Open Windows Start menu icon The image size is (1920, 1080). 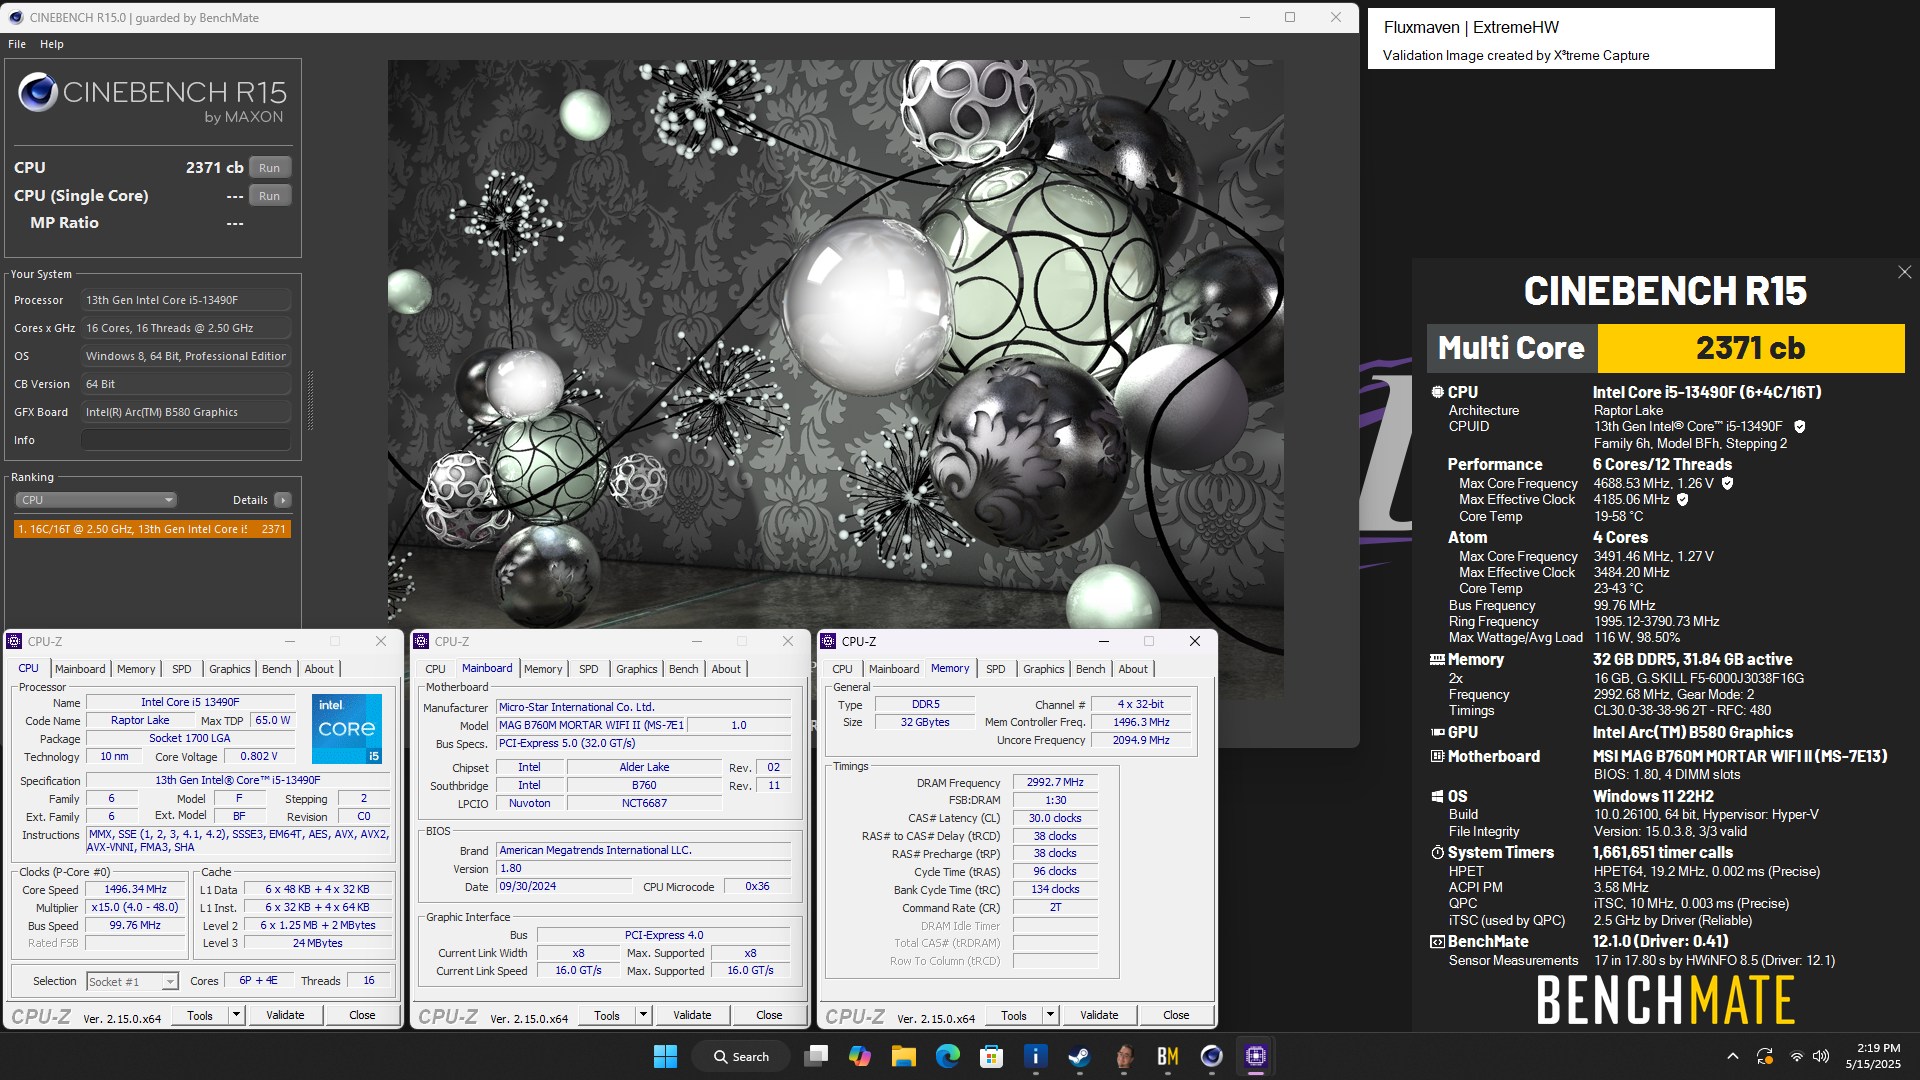665,1056
